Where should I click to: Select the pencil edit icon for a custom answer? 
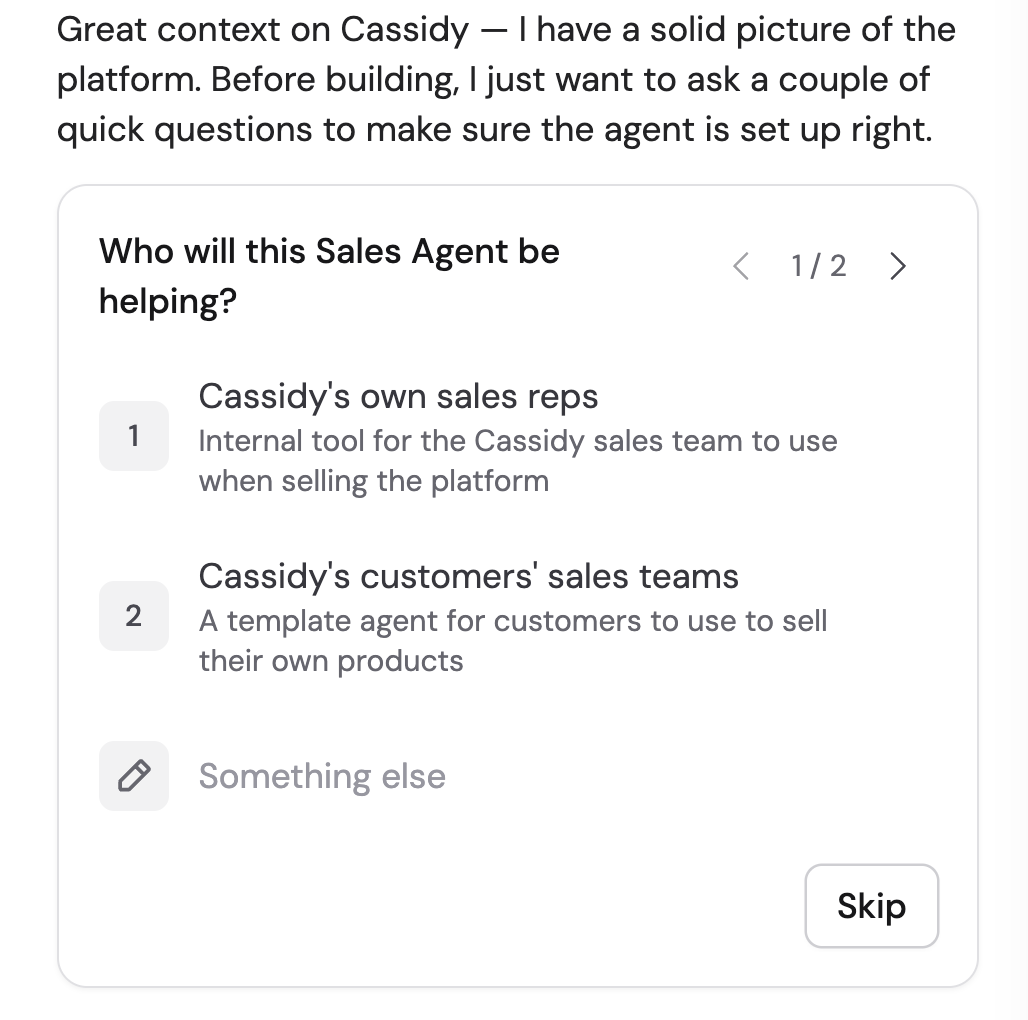point(133,776)
